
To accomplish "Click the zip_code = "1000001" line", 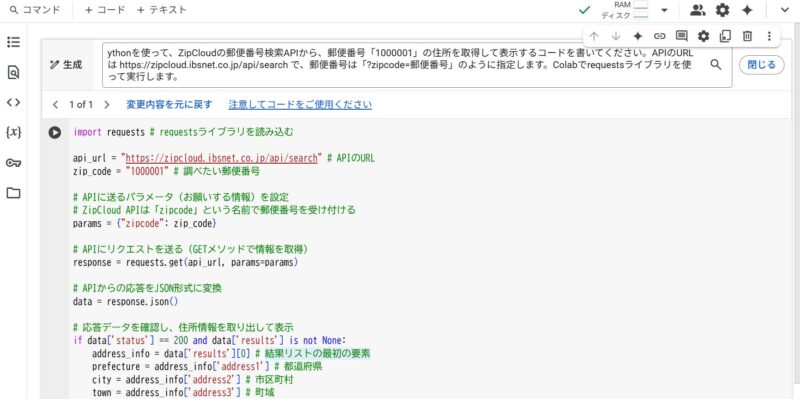I will coord(166,171).
